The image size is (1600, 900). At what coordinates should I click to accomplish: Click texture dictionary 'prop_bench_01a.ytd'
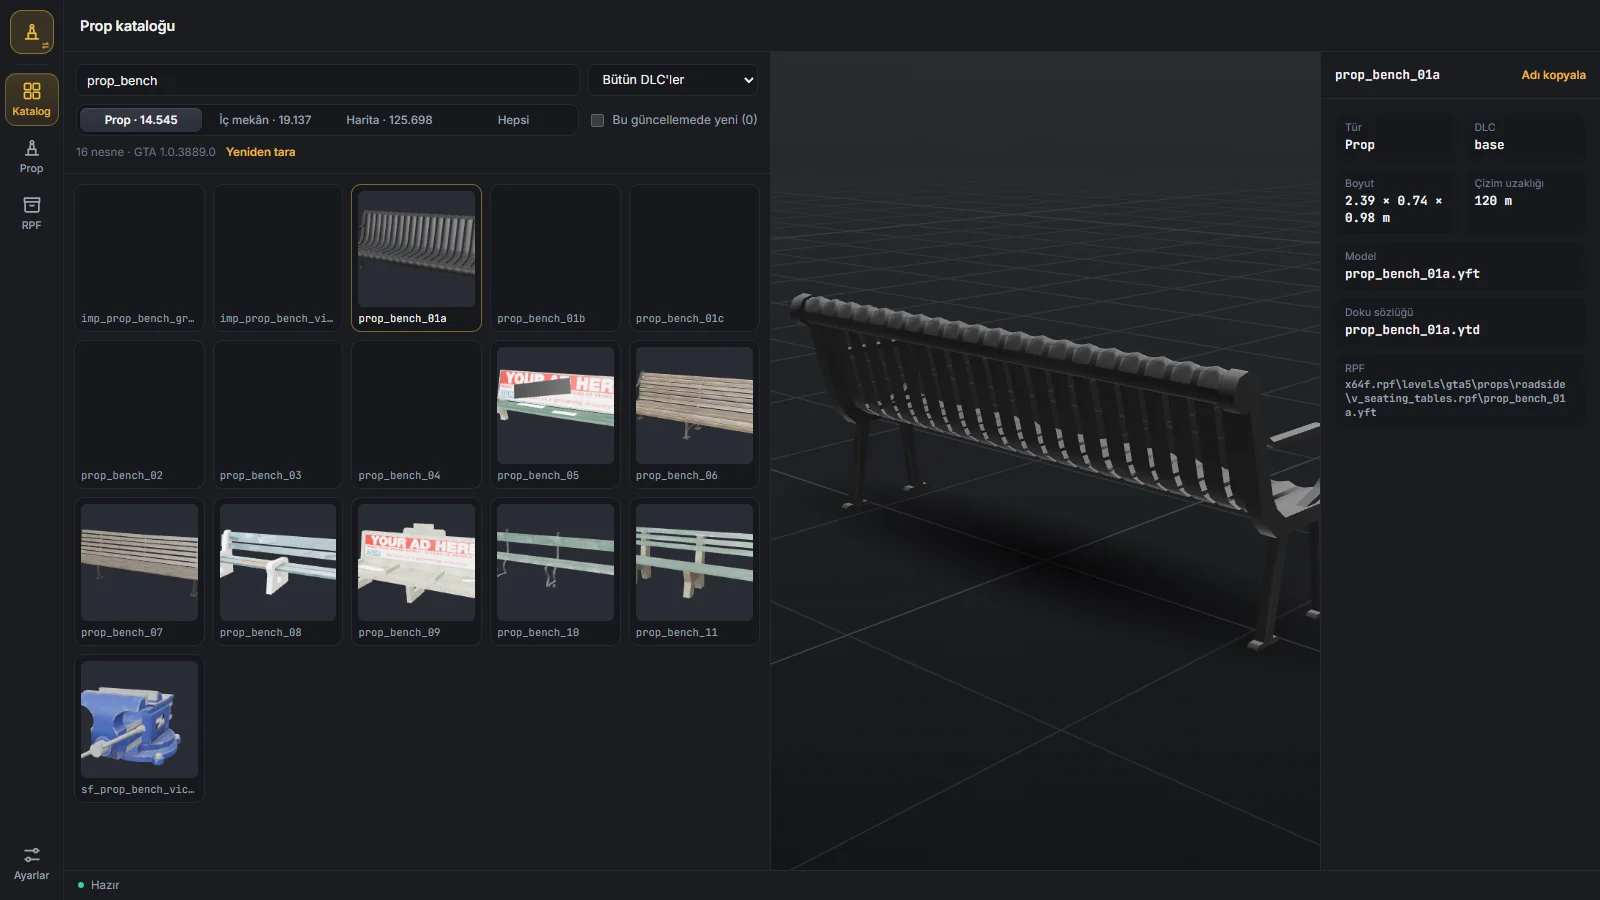(1412, 330)
